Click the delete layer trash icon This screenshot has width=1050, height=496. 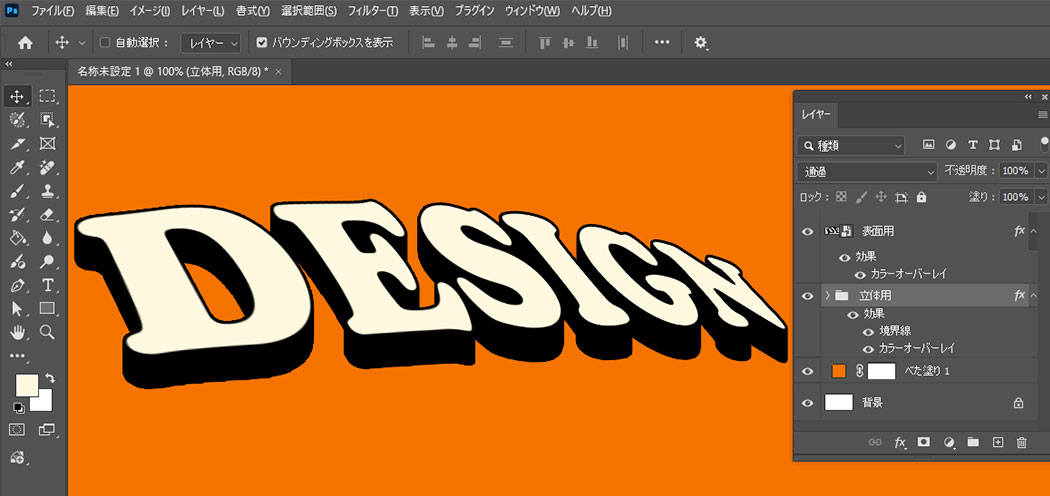click(x=1021, y=442)
